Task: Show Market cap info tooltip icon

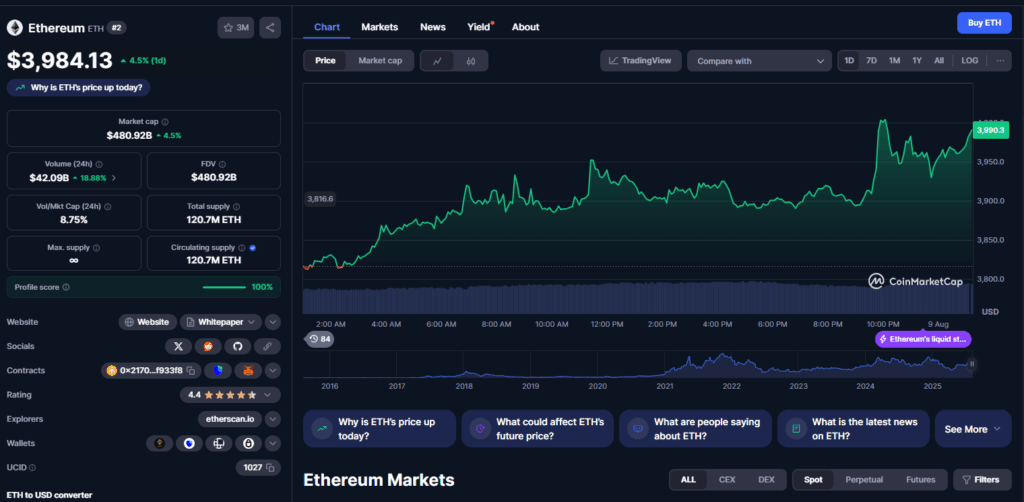Action: pos(165,122)
